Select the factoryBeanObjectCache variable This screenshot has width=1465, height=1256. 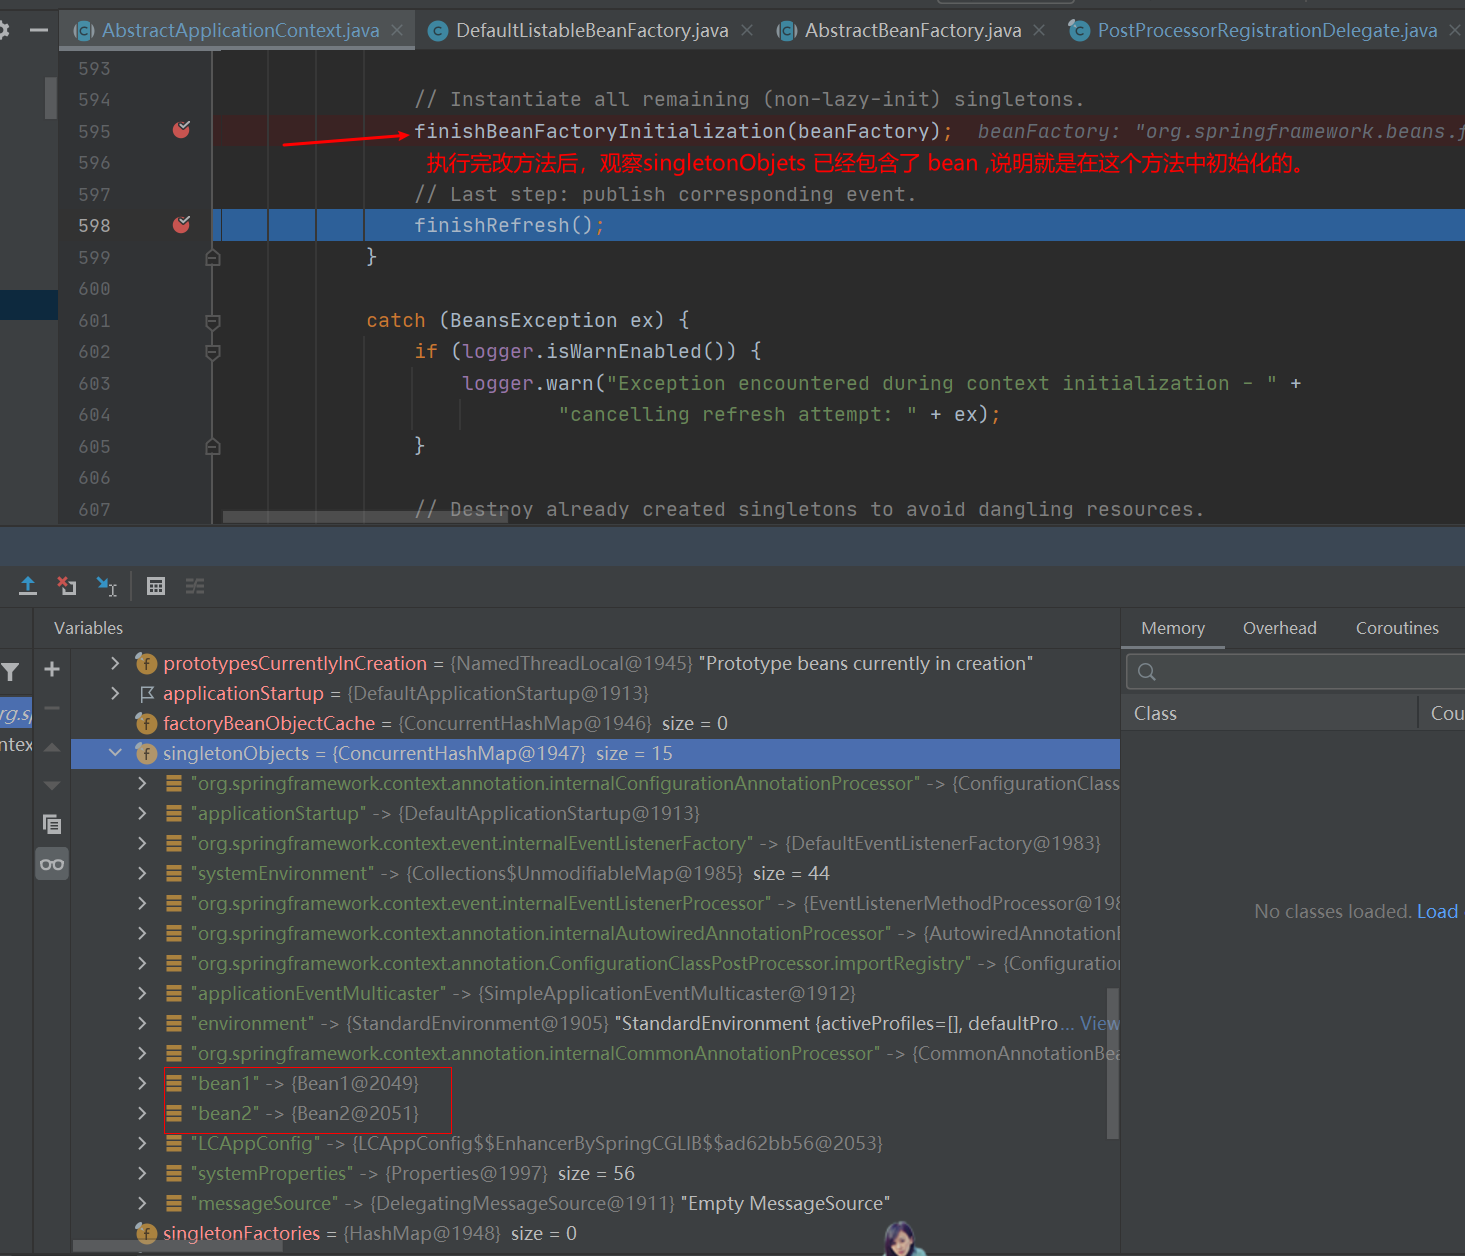tap(595, 723)
